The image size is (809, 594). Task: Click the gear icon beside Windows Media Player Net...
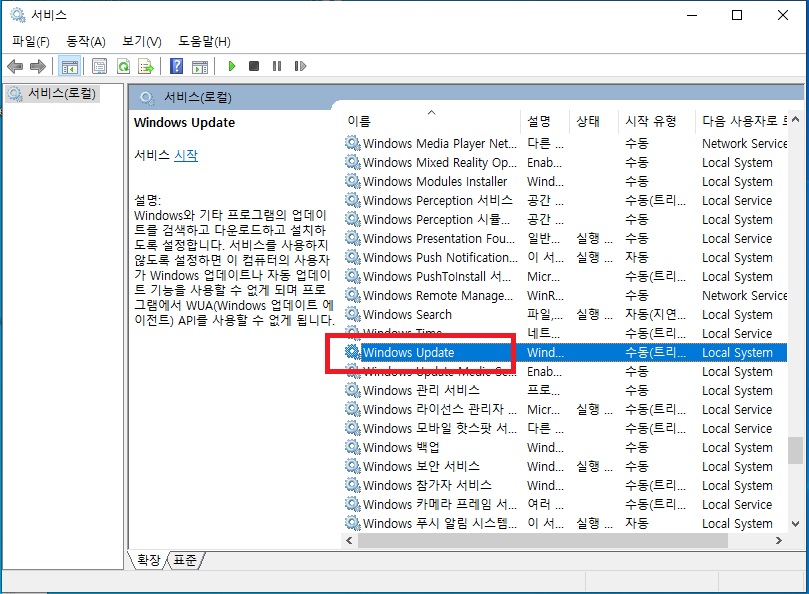pos(353,143)
